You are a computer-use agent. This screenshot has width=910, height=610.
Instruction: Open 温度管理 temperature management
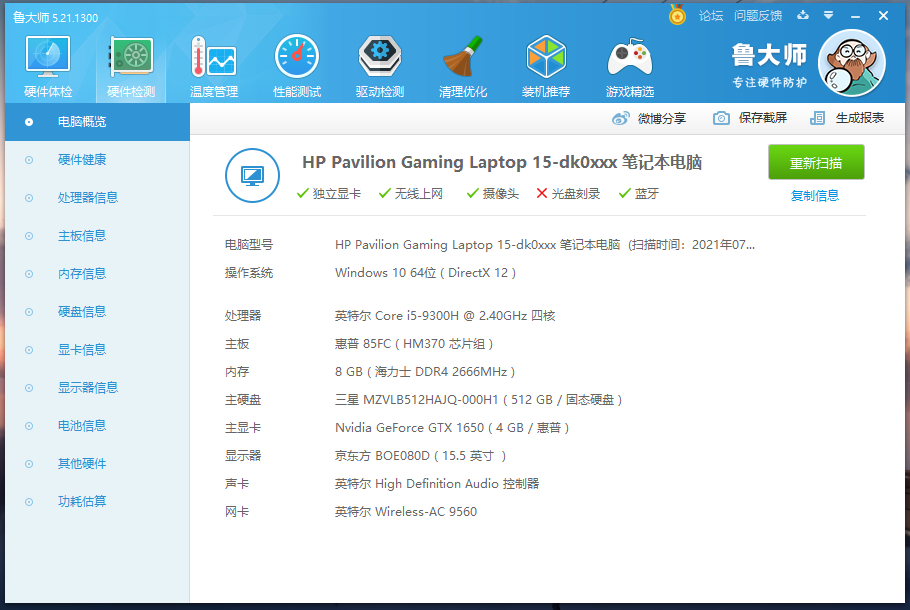(x=214, y=66)
